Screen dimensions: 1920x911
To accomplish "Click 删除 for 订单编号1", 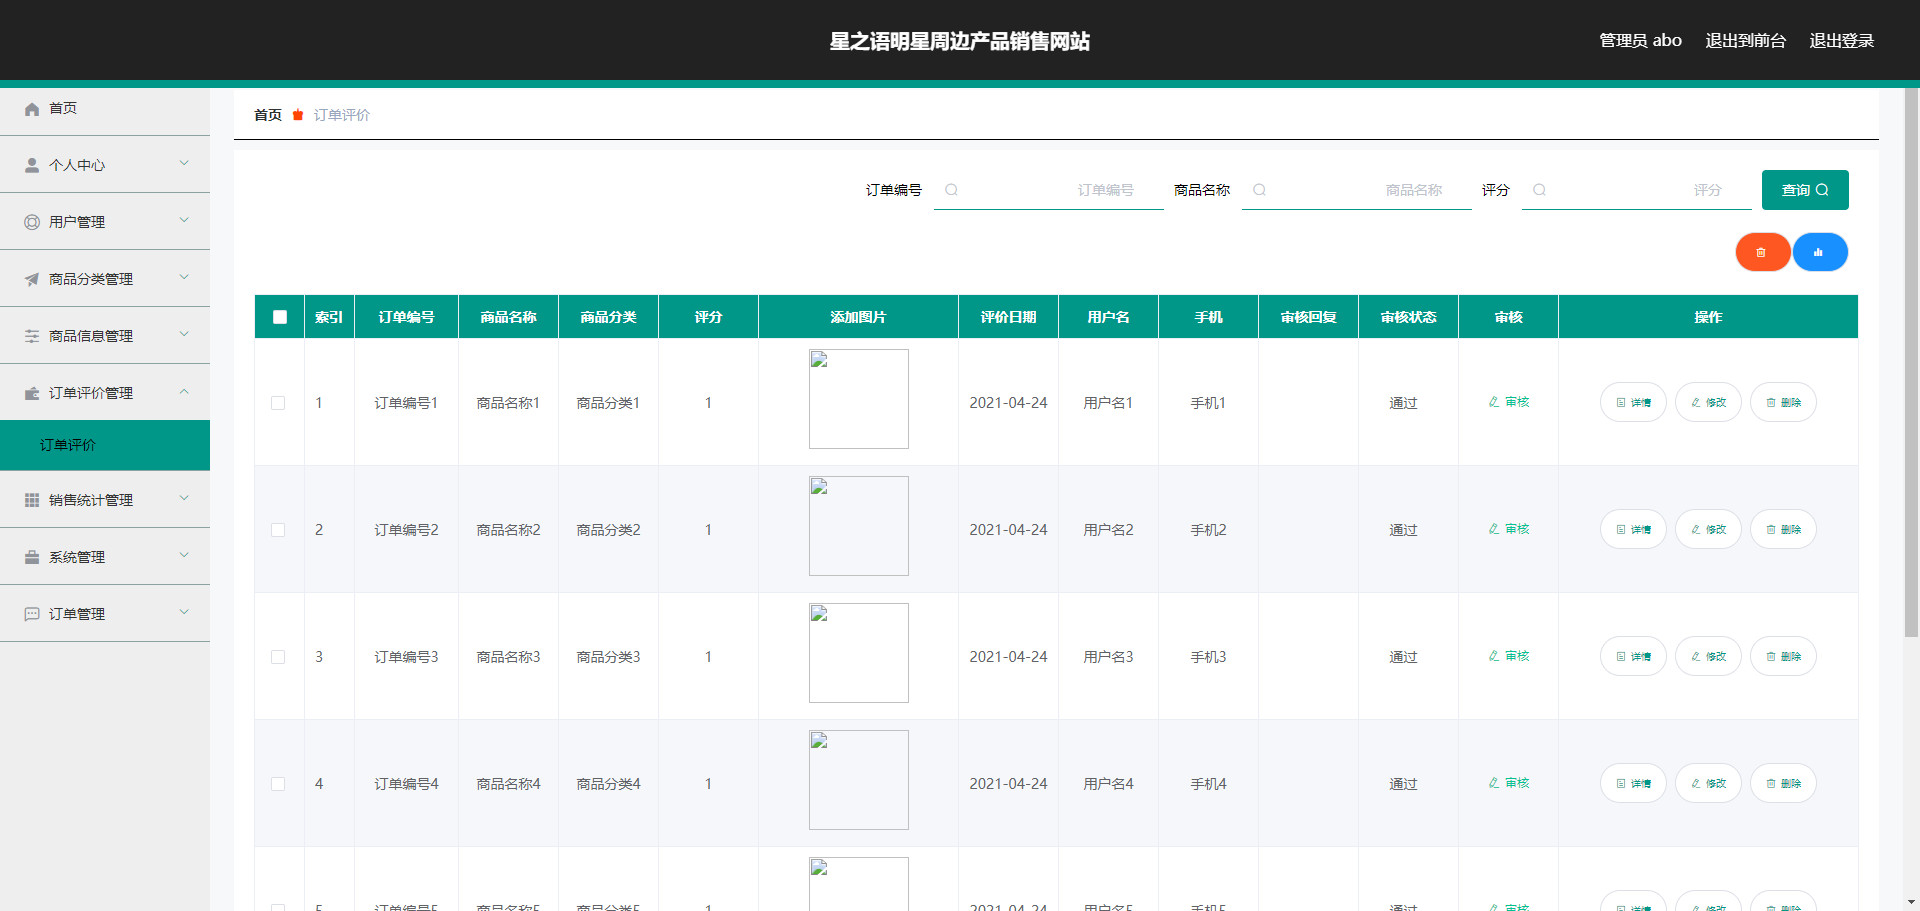I will pos(1783,402).
